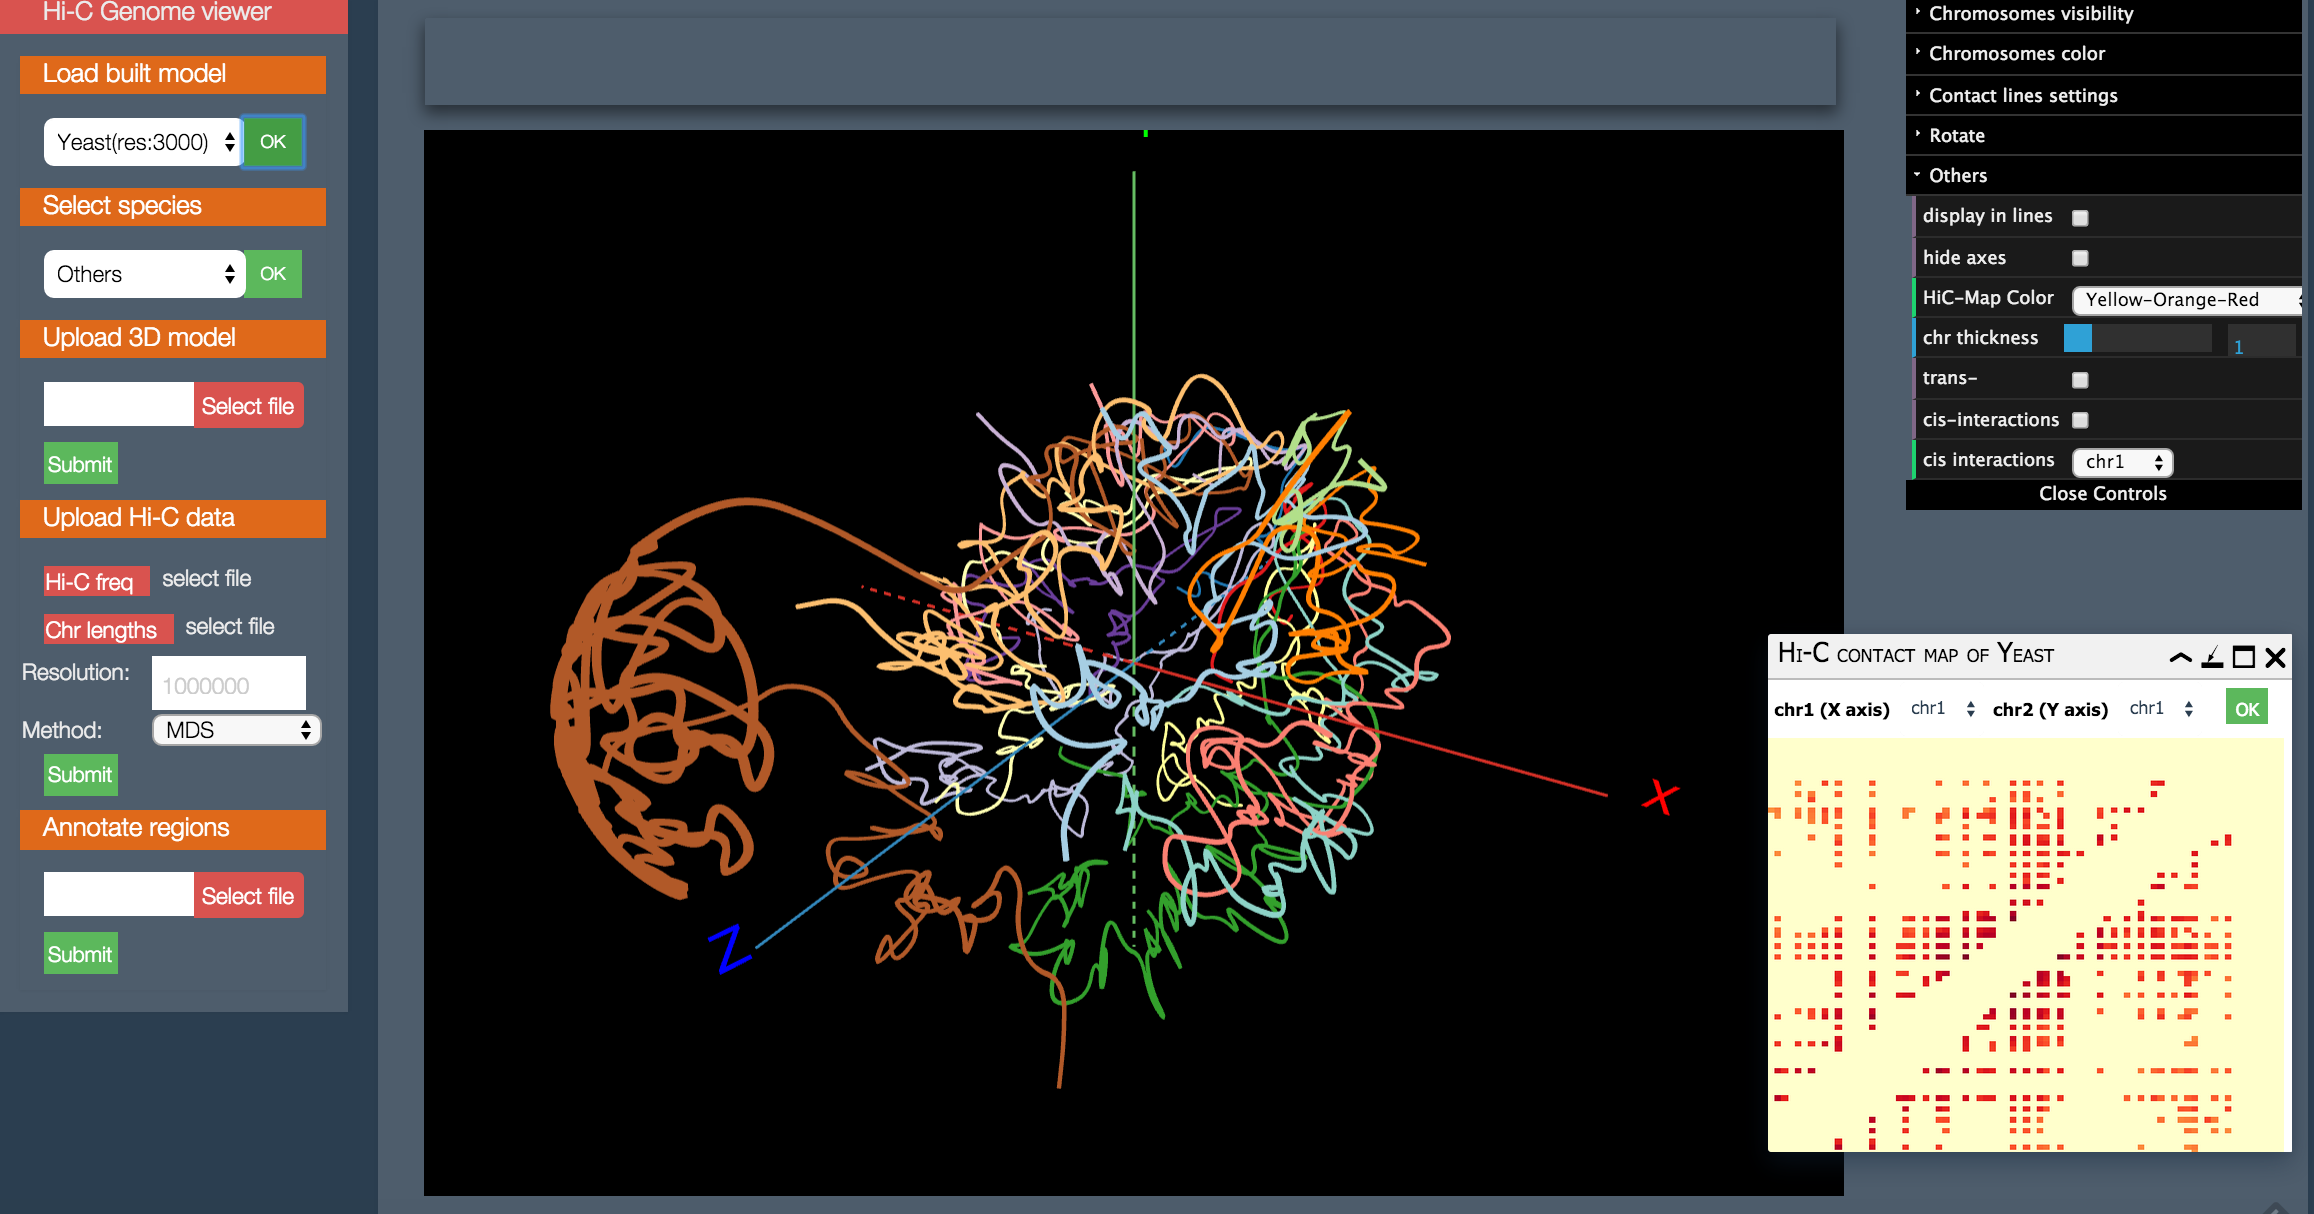Click OK beside Others species select
2314x1214 pixels.
273,274
